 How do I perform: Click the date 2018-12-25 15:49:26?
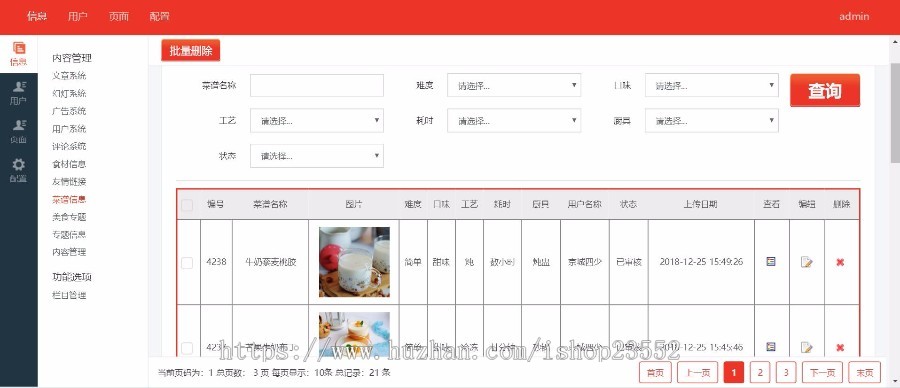click(701, 262)
